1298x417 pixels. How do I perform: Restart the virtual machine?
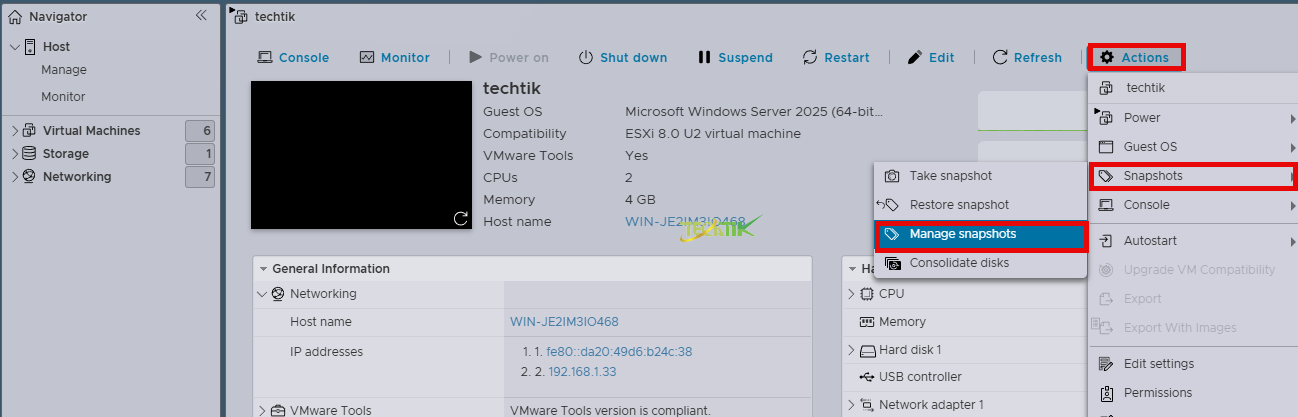coord(836,57)
